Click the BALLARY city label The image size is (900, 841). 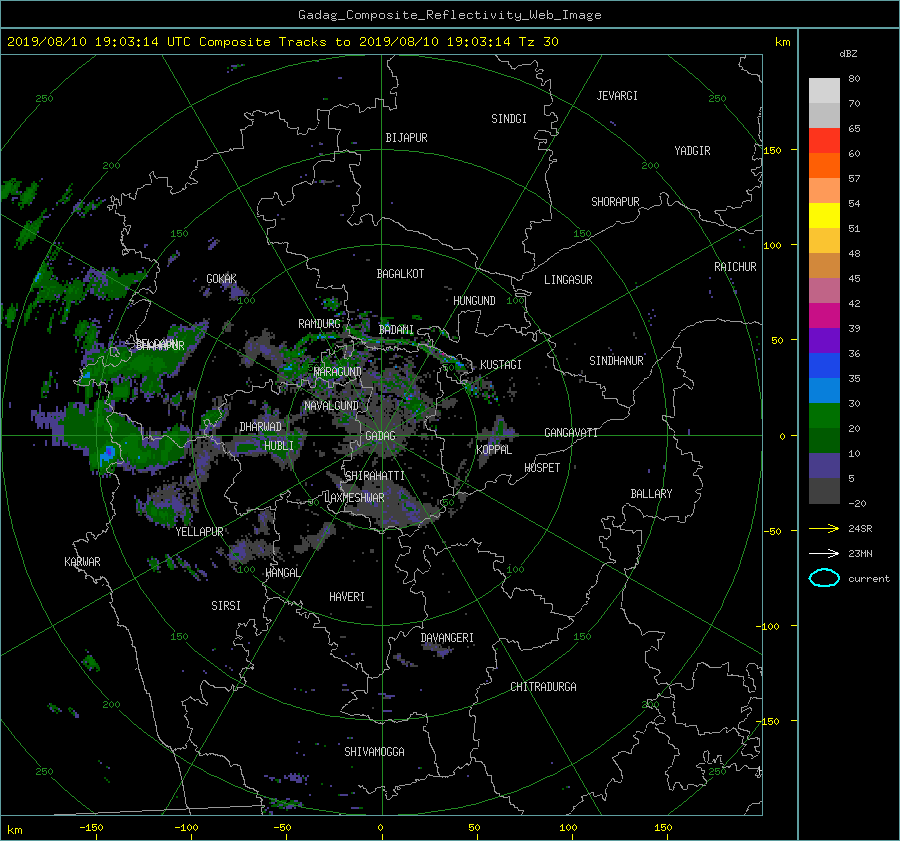click(x=651, y=494)
